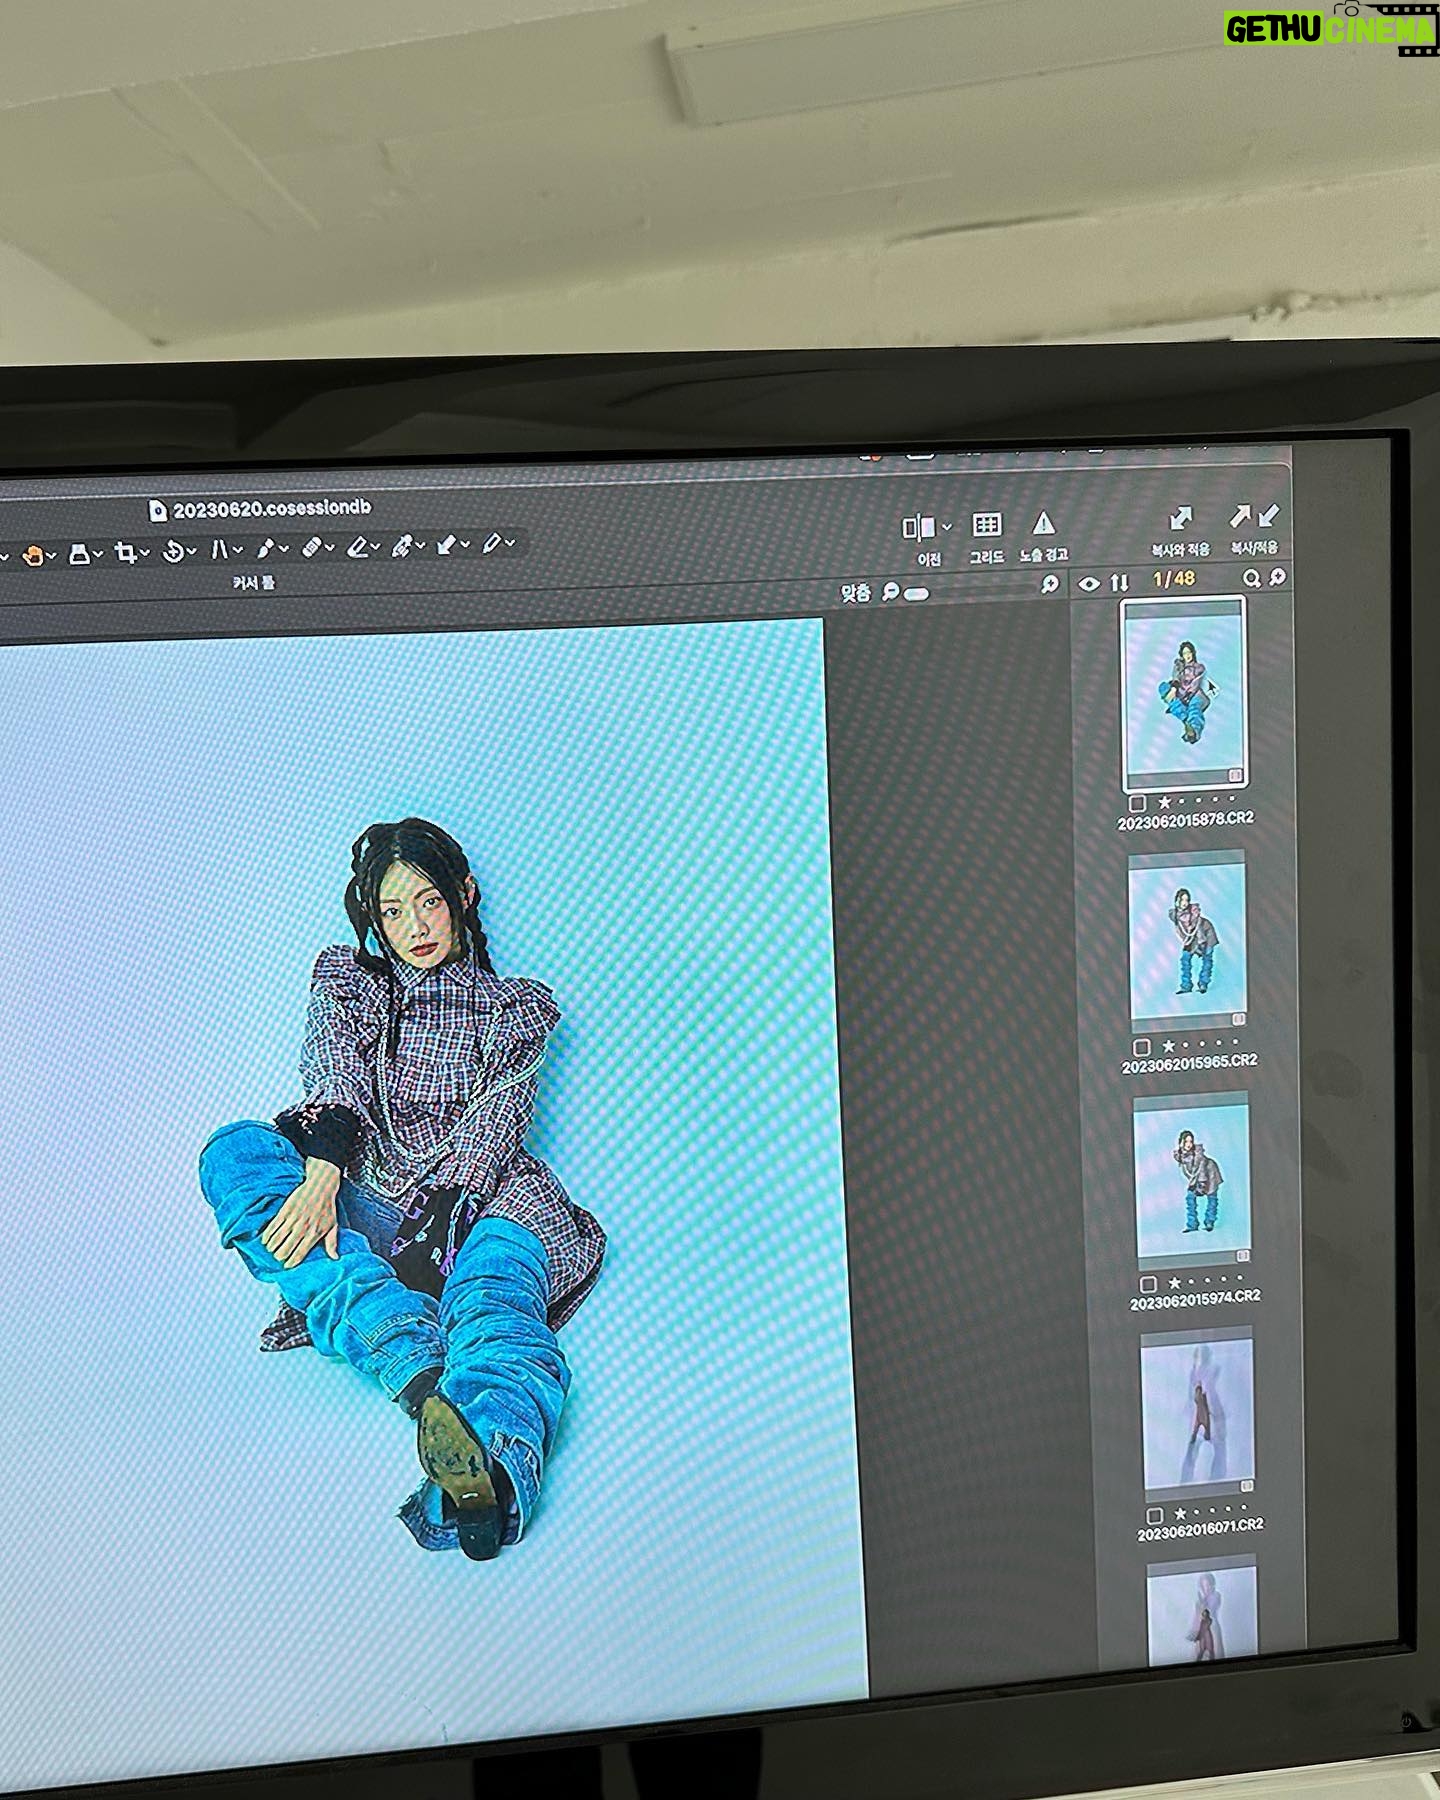Select the bandage heal cursor tool
Viewport: 1440px width, 1800px height.
tap(312, 547)
